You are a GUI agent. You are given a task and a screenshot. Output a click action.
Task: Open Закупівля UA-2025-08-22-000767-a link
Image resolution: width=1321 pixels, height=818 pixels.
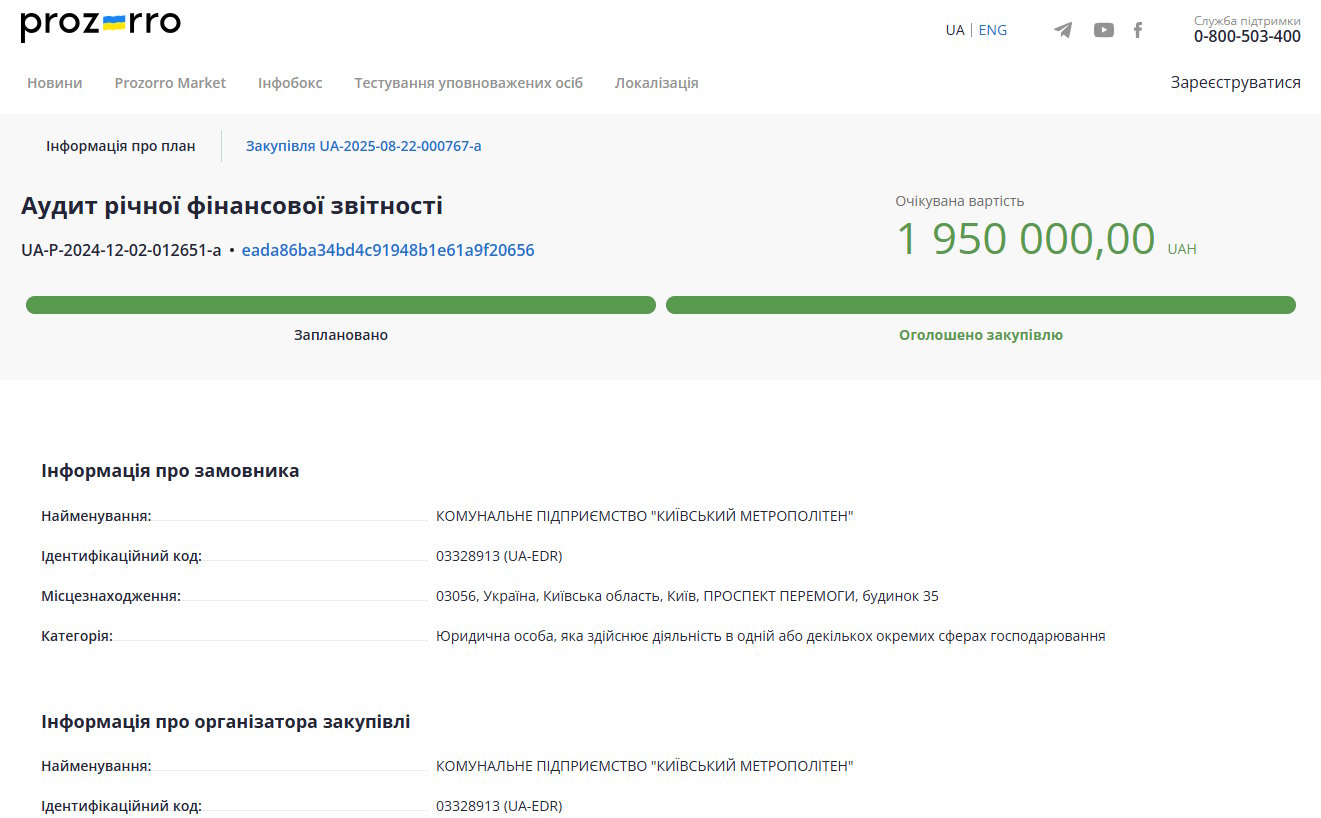[363, 146]
